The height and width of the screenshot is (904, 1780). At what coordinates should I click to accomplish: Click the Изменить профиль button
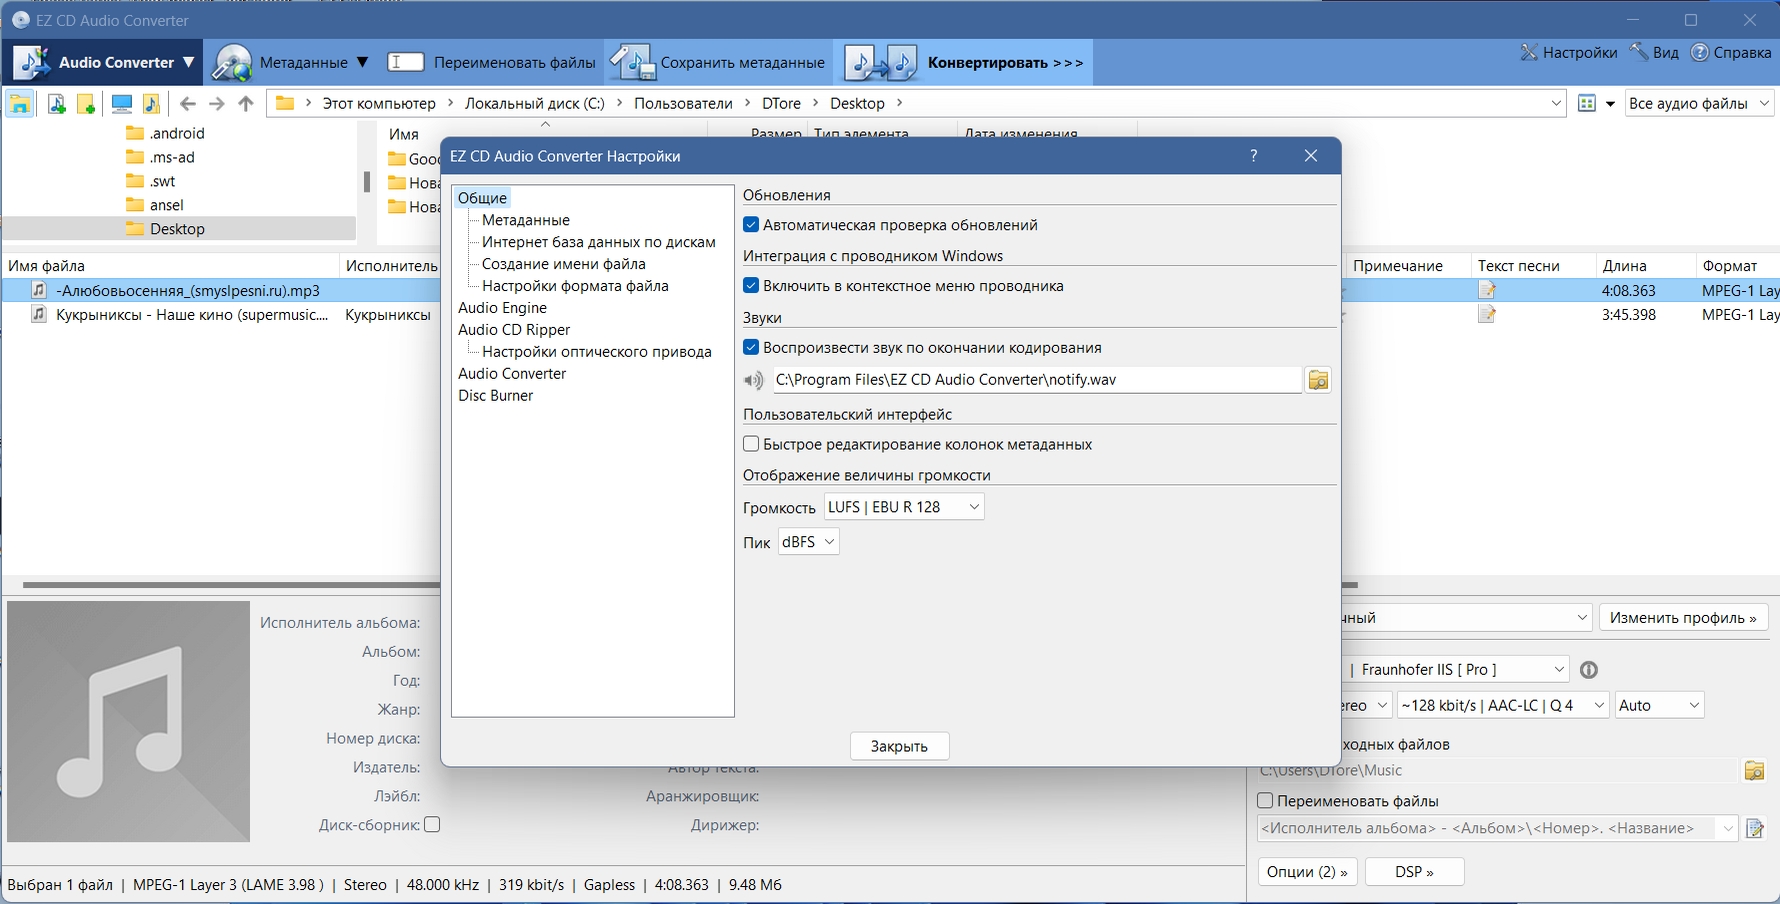[x=1683, y=617]
